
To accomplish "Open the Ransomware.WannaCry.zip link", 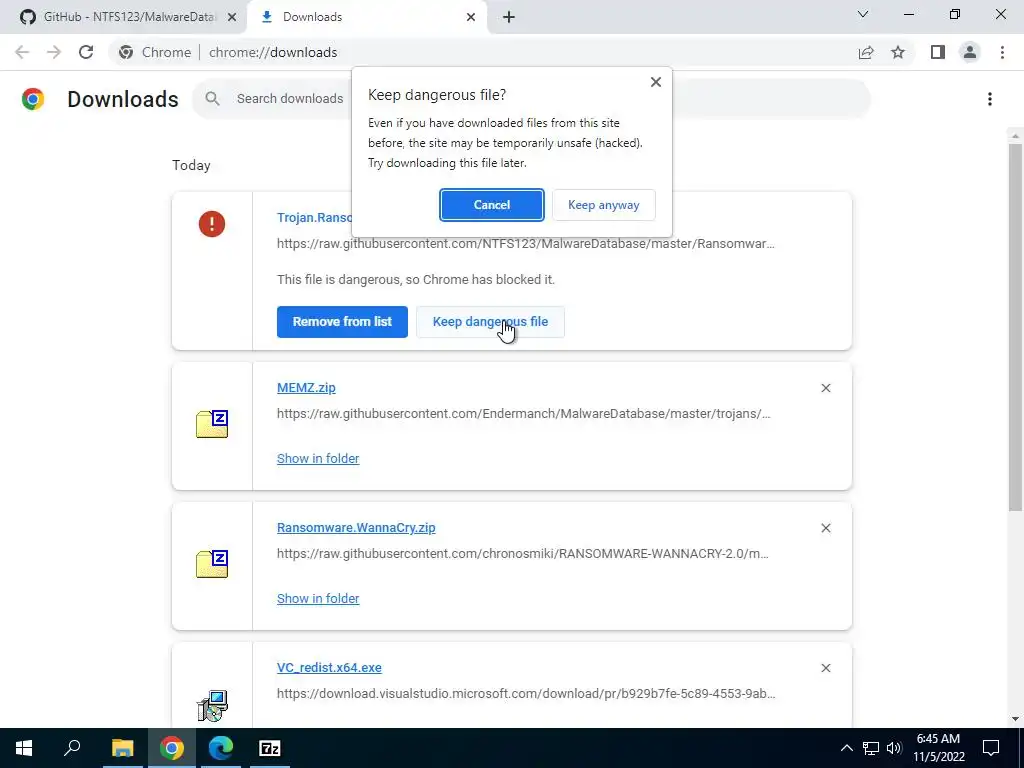I will coord(356,528).
